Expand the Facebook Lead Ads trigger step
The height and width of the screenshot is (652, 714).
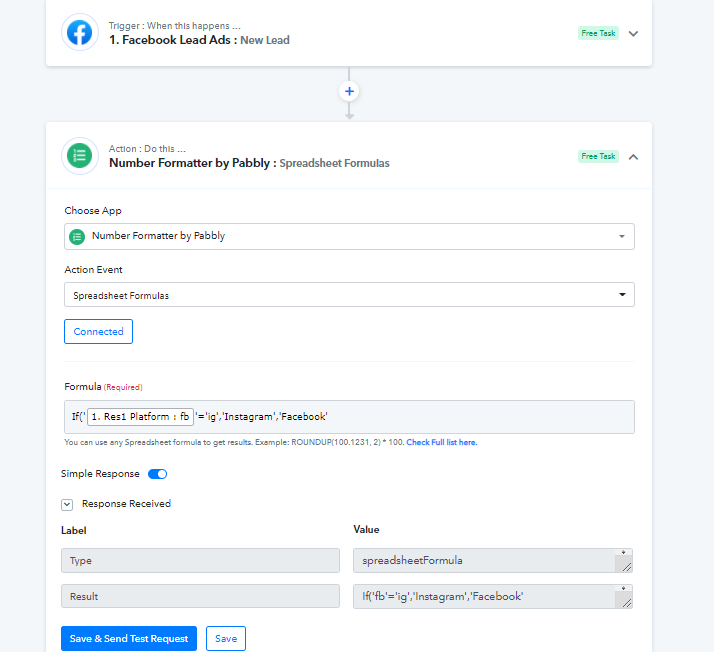click(633, 34)
